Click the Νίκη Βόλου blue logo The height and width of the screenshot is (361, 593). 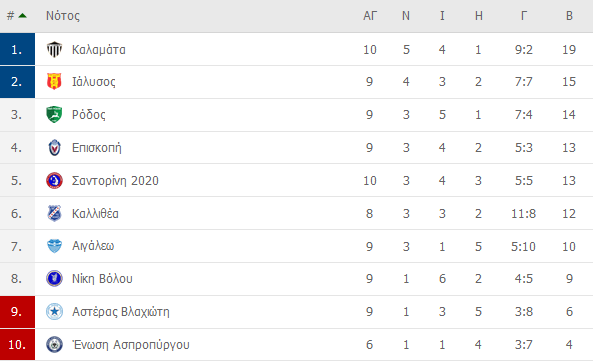(x=54, y=279)
